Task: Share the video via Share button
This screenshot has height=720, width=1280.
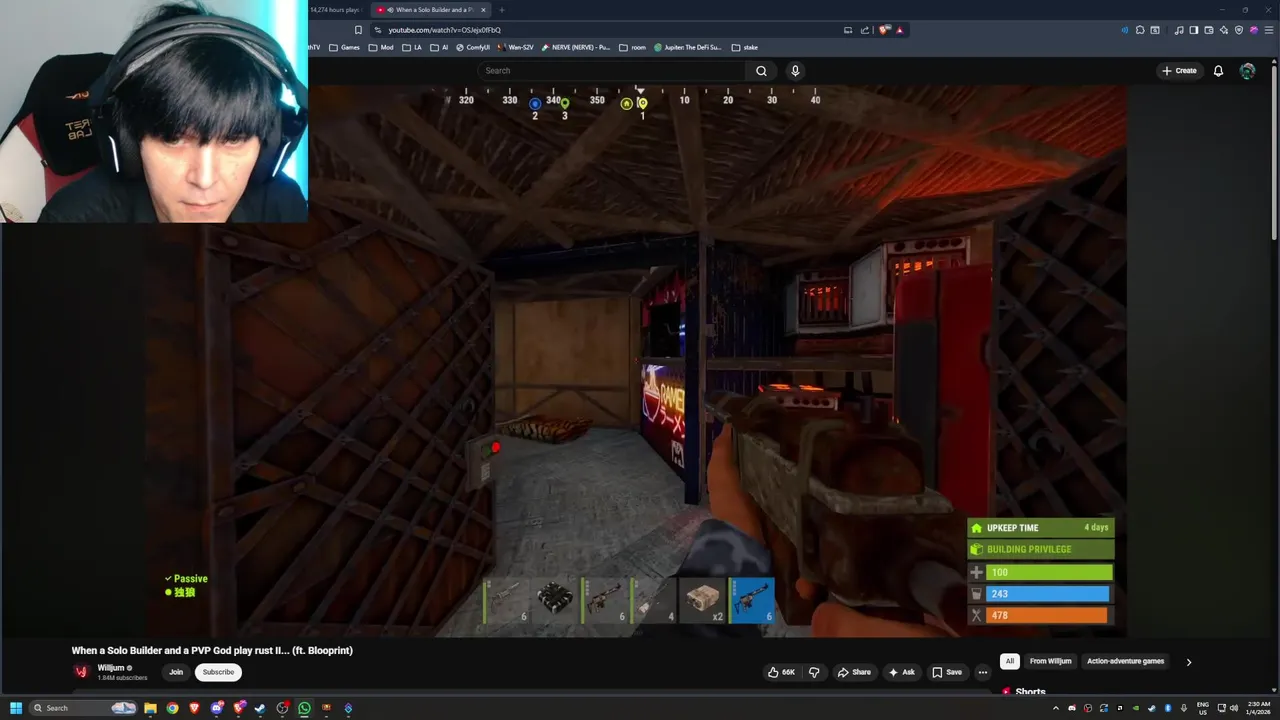Action: click(854, 672)
